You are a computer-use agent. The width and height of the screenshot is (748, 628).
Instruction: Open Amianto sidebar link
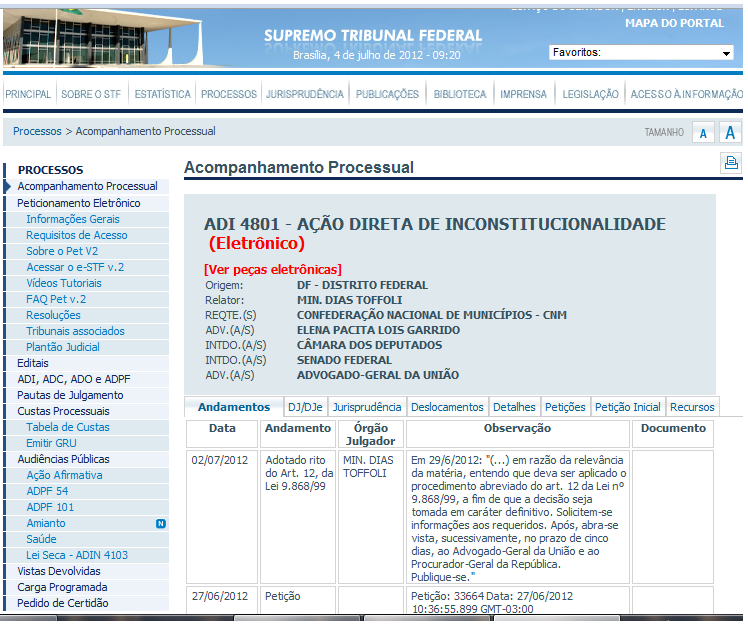46,523
